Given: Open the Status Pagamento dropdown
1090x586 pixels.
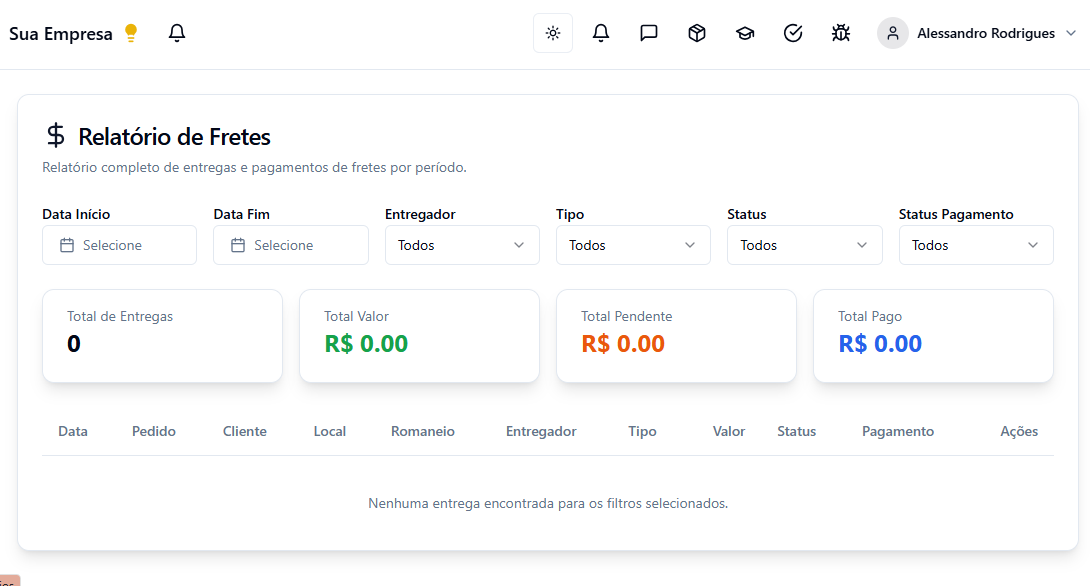Looking at the screenshot, I should pos(976,245).
